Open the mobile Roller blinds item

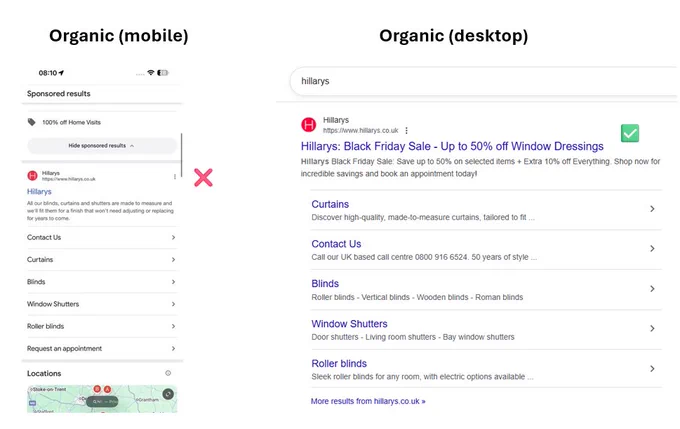[x=102, y=326]
